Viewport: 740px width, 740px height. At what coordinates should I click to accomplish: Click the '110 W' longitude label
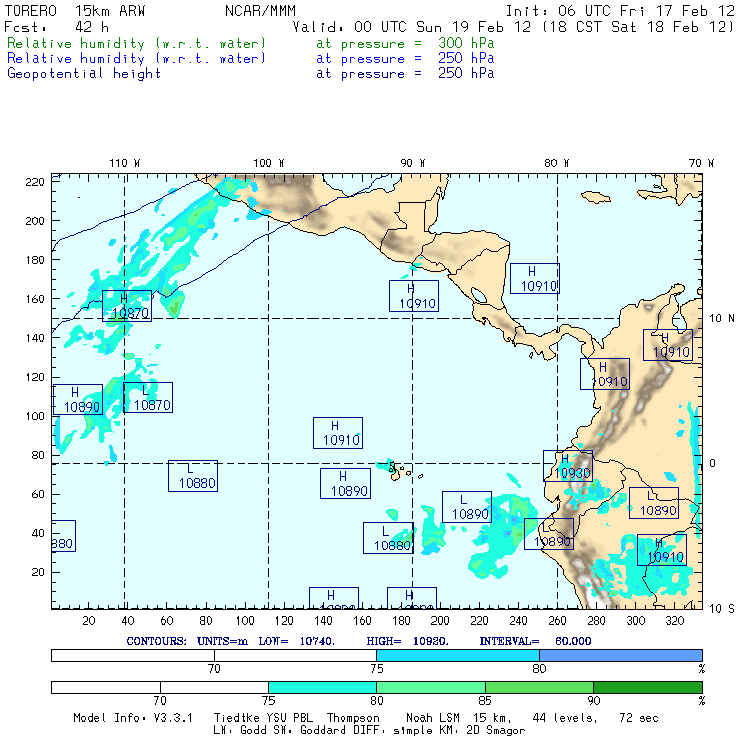coord(125,163)
